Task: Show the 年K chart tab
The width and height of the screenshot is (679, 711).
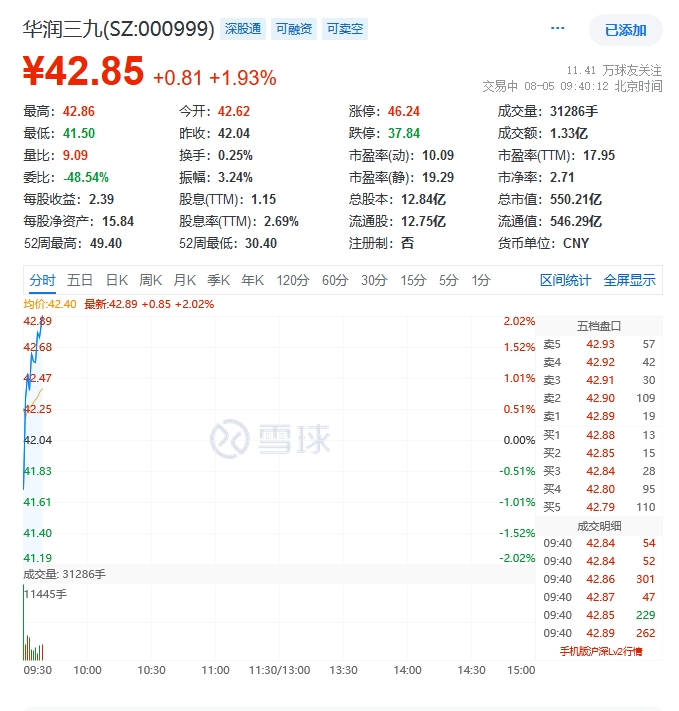Action: 253,280
